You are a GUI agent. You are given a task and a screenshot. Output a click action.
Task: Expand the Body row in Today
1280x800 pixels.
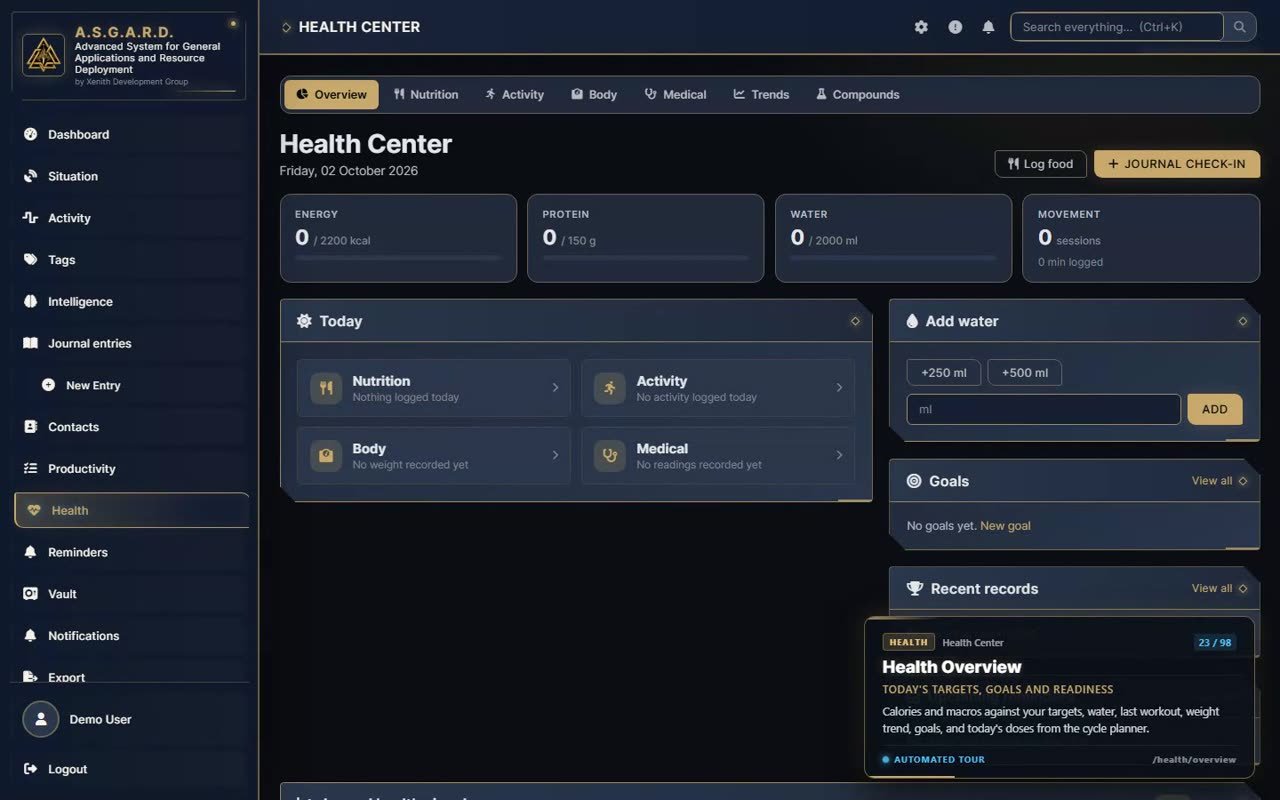(x=434, y=456)
